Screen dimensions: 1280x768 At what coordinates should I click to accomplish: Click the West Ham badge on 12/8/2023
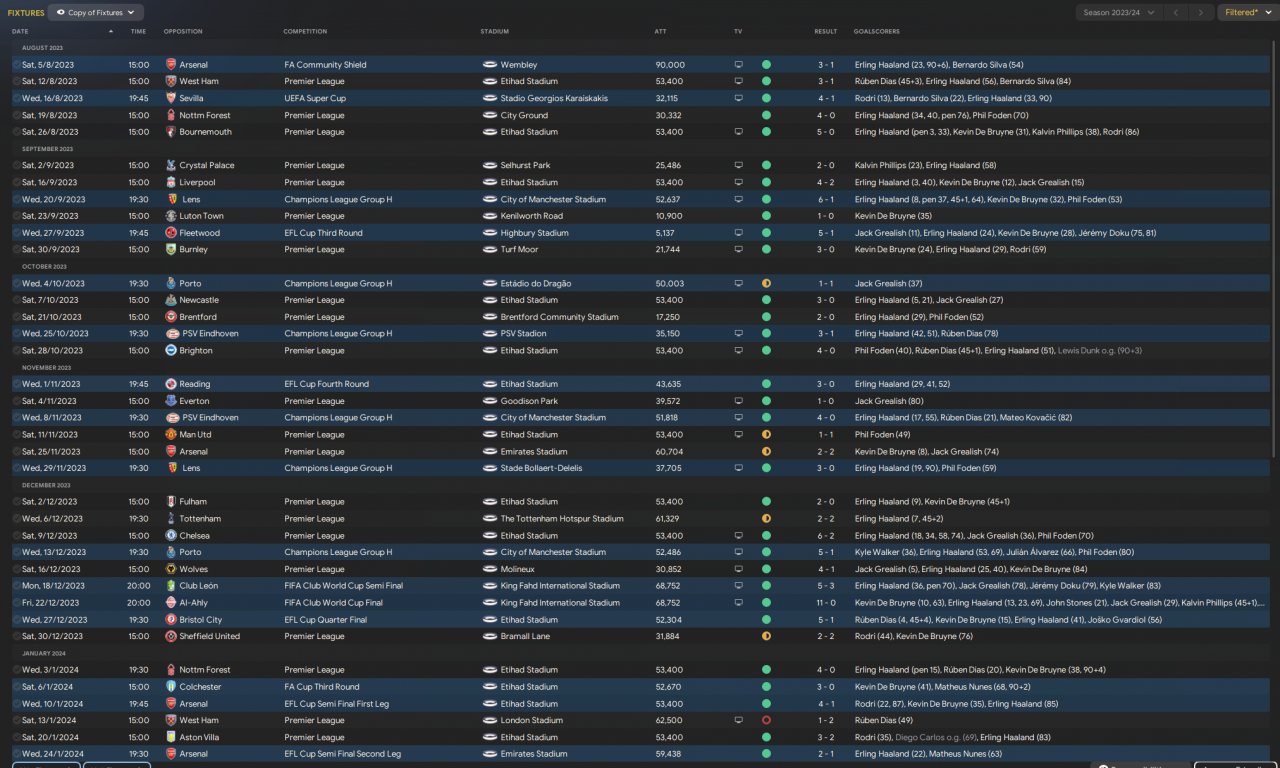[x=171, y=81]
